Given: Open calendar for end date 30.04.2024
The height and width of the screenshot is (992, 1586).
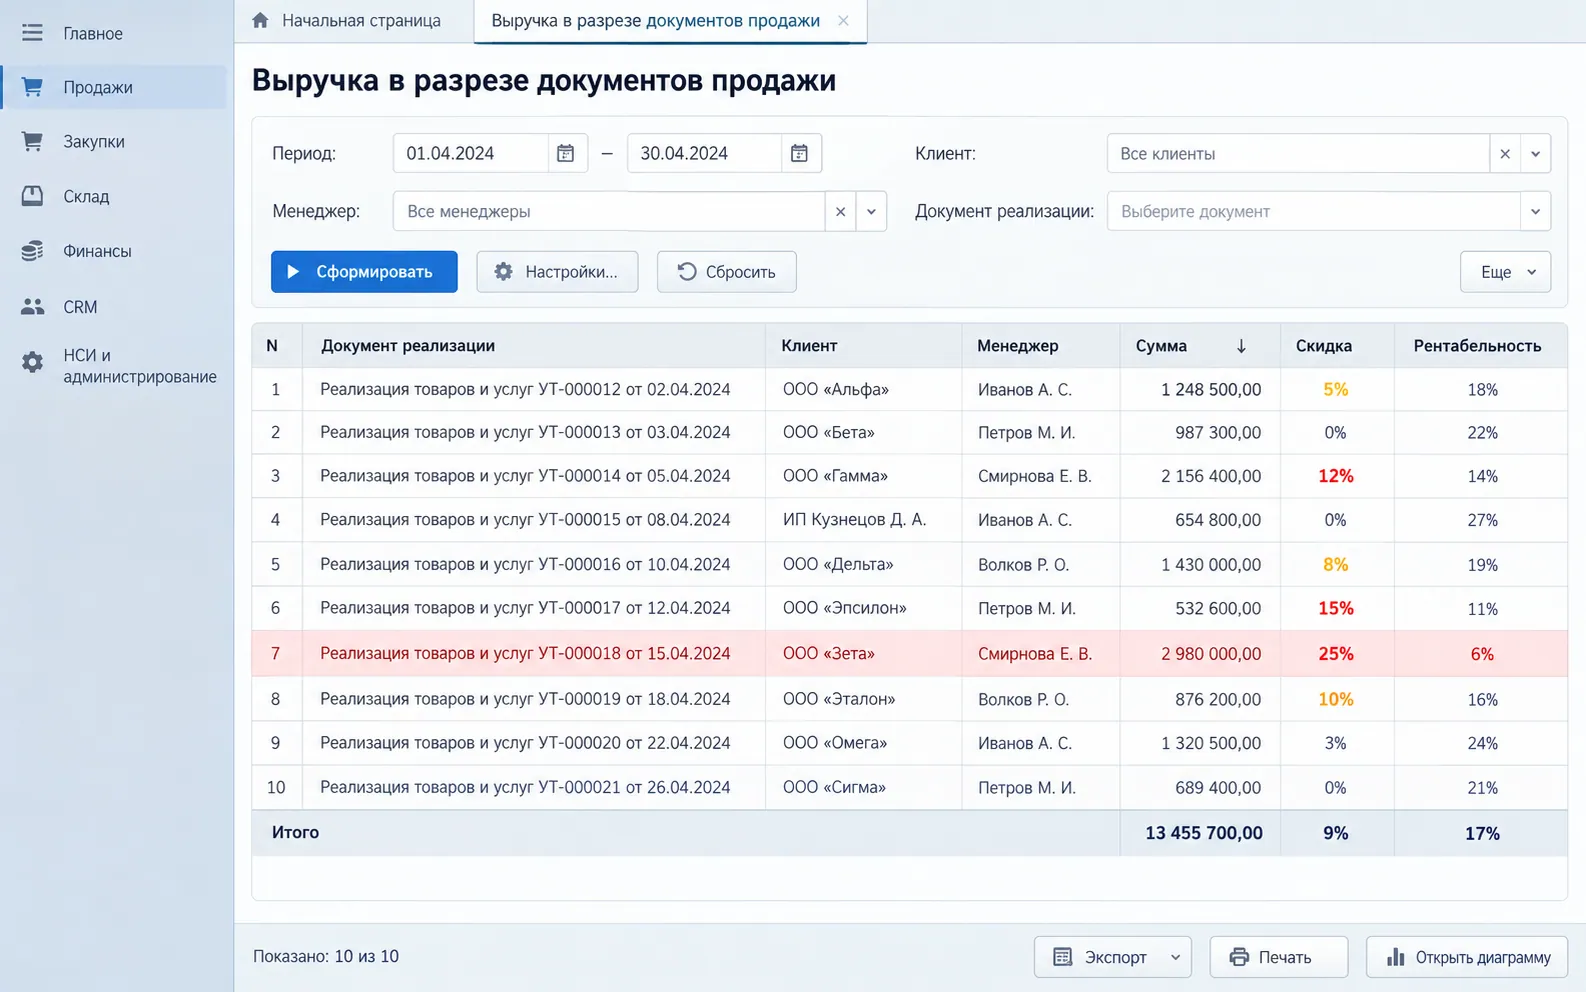Looking at the screenshot, I should coord(799,153).
